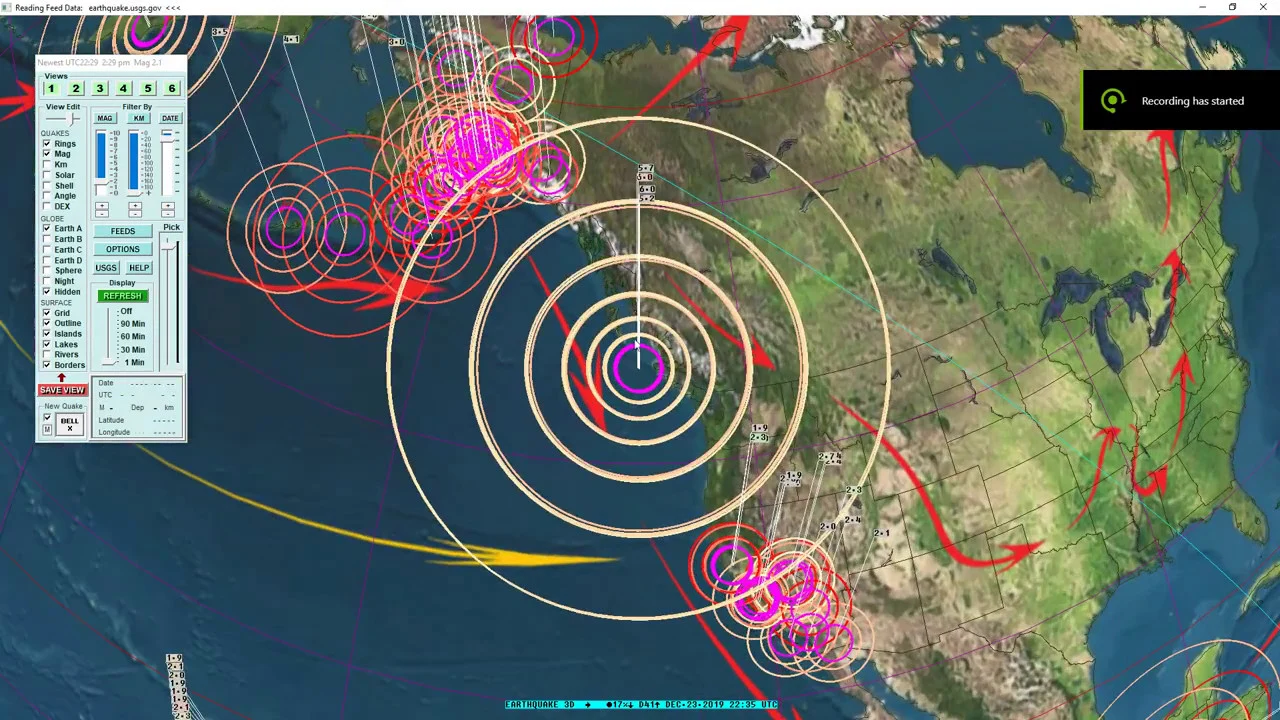The width and height of the screenshot is (1280, 720).
Task: Switch to view 5
Action: tap(147, 88)
